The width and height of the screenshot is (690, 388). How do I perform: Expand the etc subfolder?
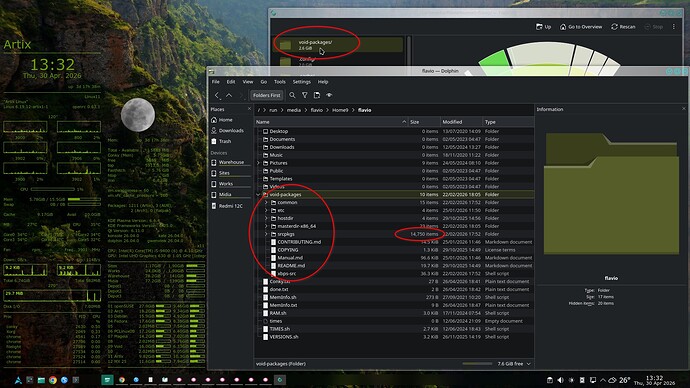266,210
